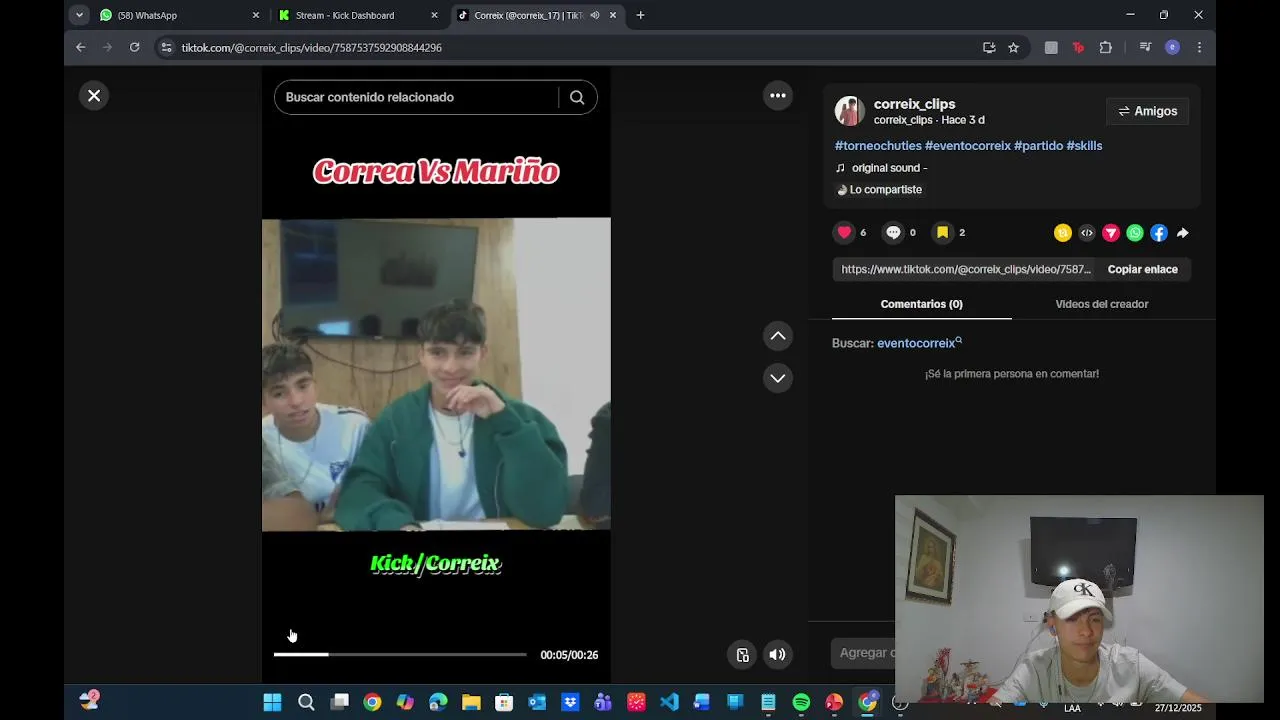
Task: Close the WhatsApp browser tab
Action: pyautogui.click(x=256, y=15)
